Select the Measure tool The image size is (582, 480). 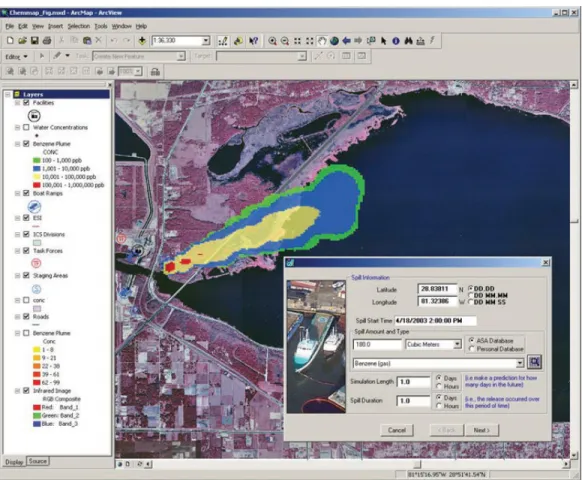(421, 41)
